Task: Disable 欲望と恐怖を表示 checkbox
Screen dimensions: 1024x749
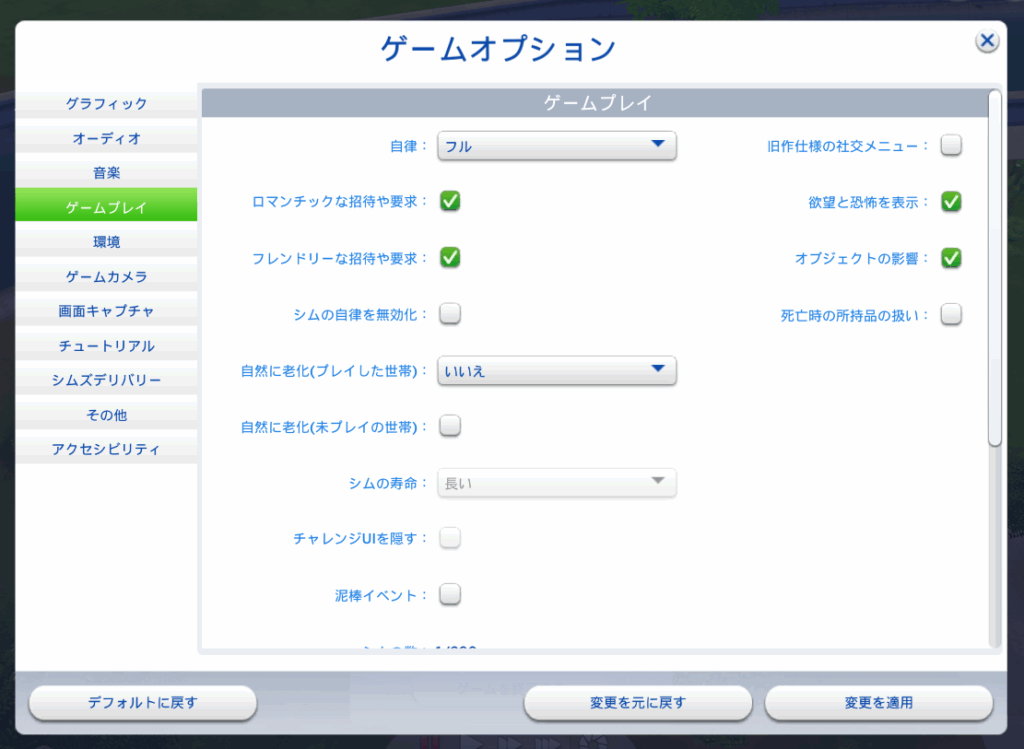Action: [951, 202]
